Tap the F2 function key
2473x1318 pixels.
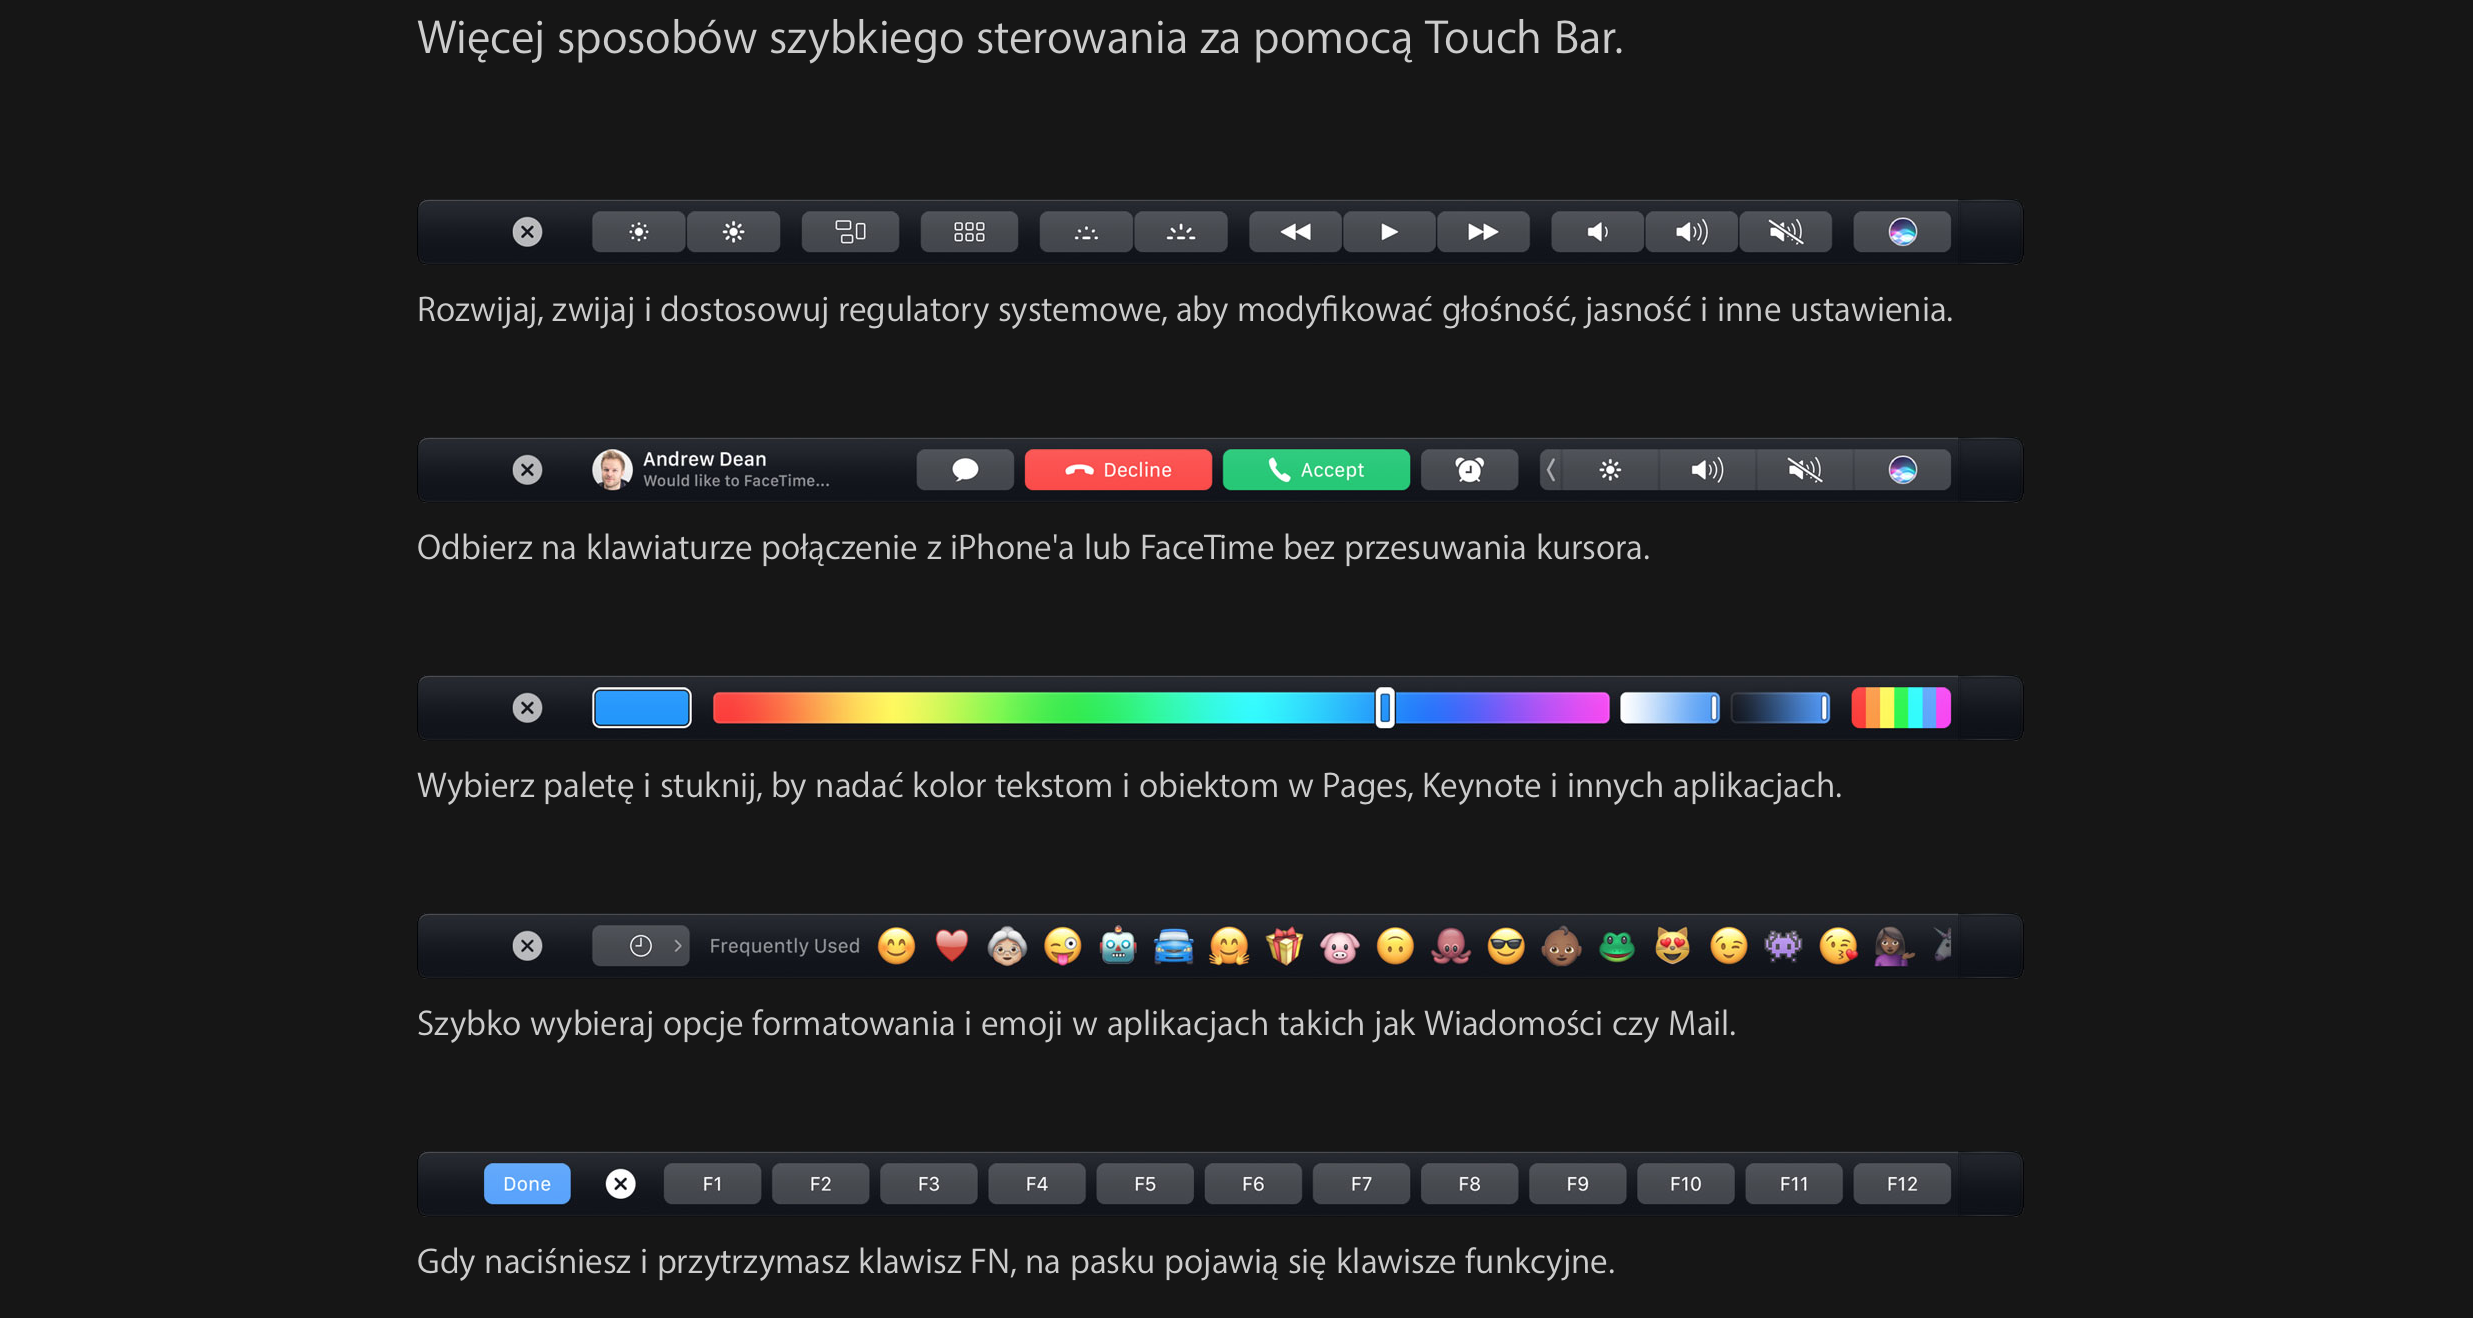click(x=820, y=1184)
